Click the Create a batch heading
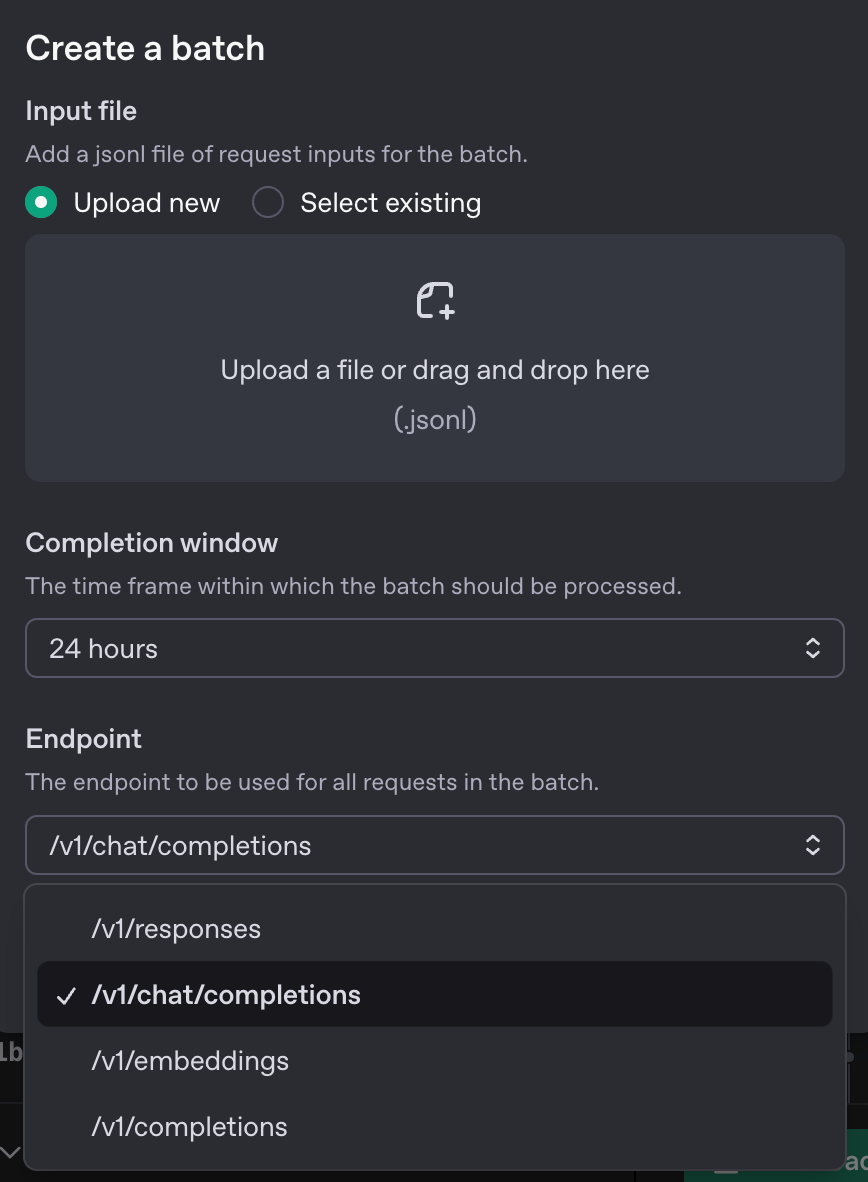The width and height of the screenshot is (868, 1182). click(145, 47)
